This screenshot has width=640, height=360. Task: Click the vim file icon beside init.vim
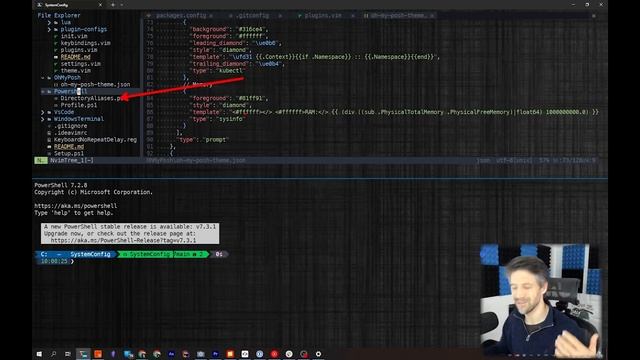[x=56, y=36]
